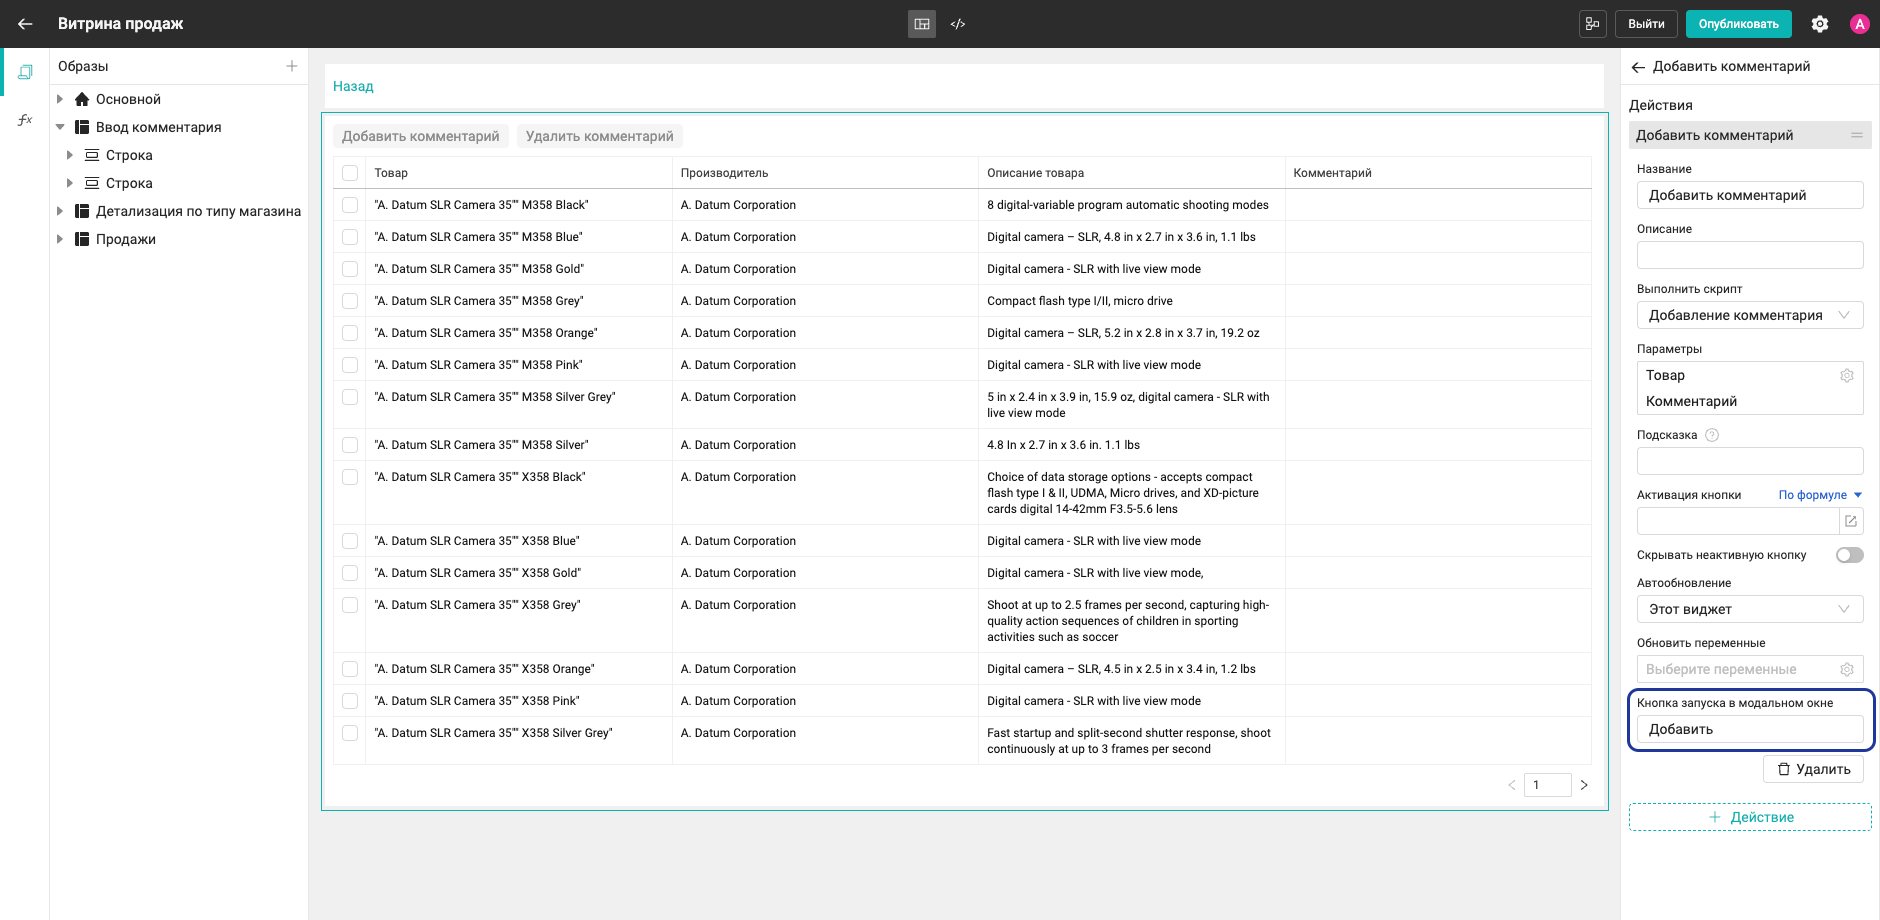The image size is (1880, 920).
Task: Add a new screen with plus icon
Action: tap(292, 66)
